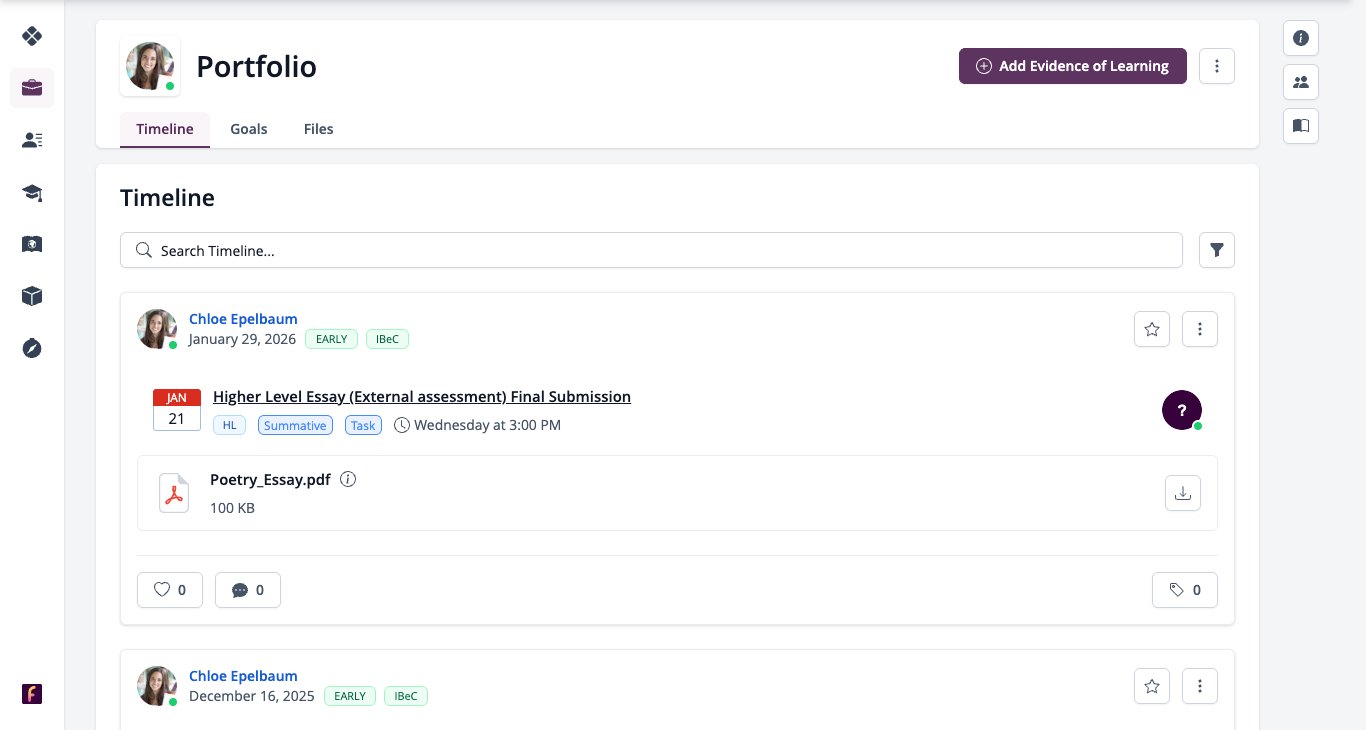Viewport: 1366px width, 730px height.
Task: Click Add Evidence of Learning button
Action: pyautogui.click(x=1073, y=66)
